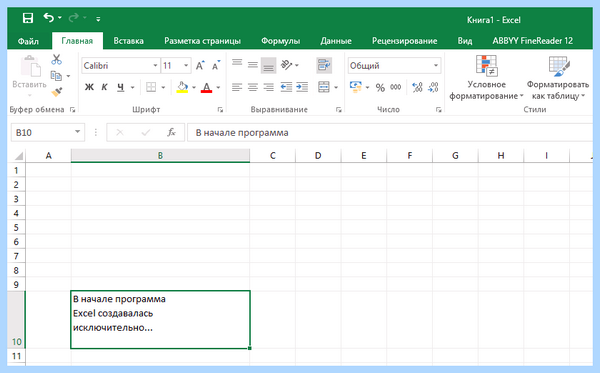Apply accounting currency format
600x373 pixels.
355,87
